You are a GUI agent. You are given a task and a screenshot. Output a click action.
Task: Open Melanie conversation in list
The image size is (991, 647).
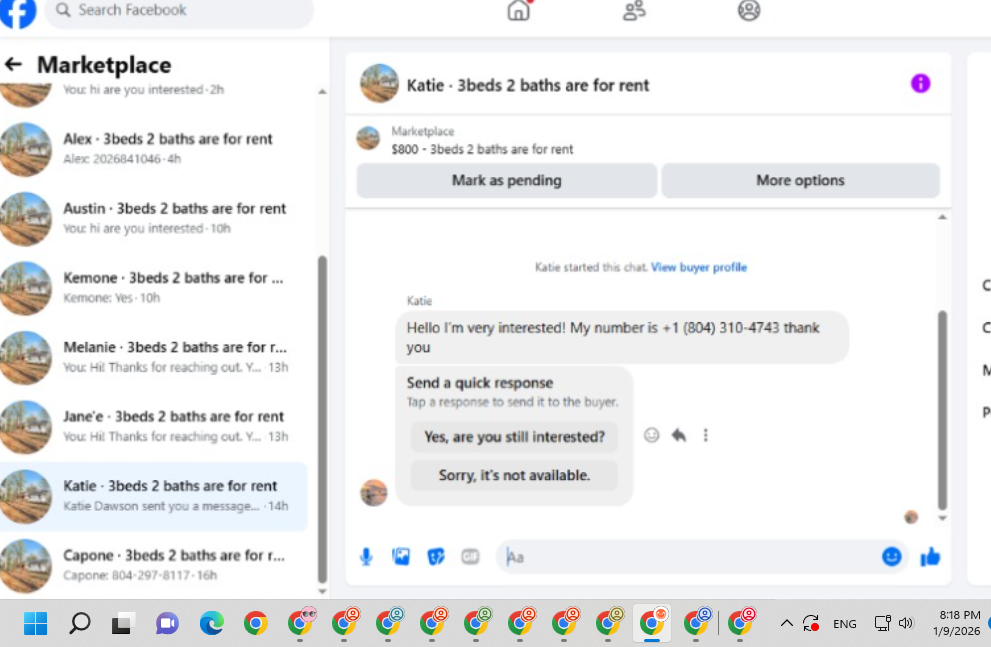[x=154, y=357]
